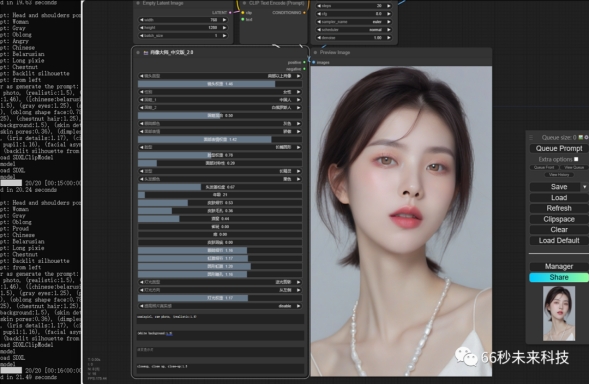Image resolution: width=590 pixels, height=385 pixels.
Task: Click the View History button
Action: pyautogui.click(x=559, y=175)
